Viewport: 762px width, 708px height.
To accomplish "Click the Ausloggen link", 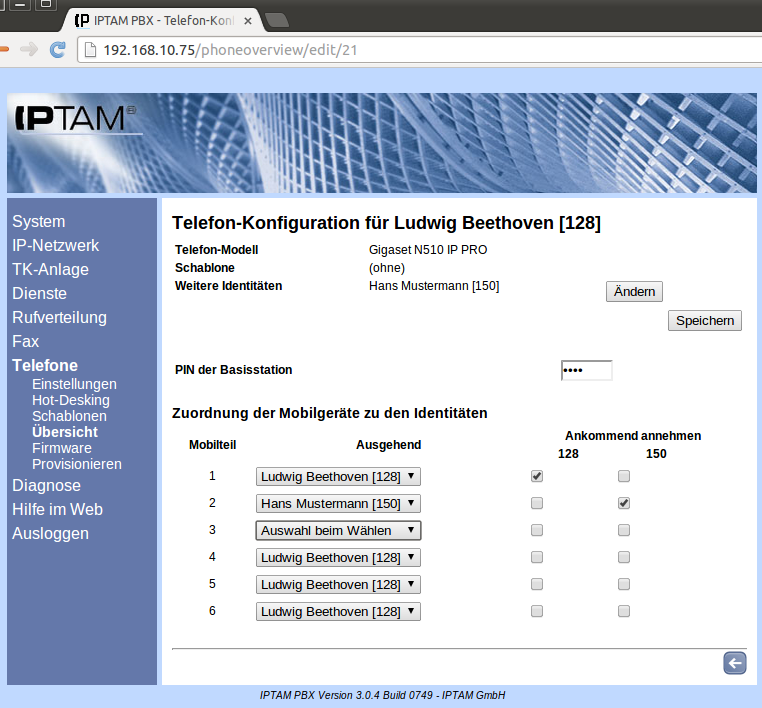I will click(50, 534).
